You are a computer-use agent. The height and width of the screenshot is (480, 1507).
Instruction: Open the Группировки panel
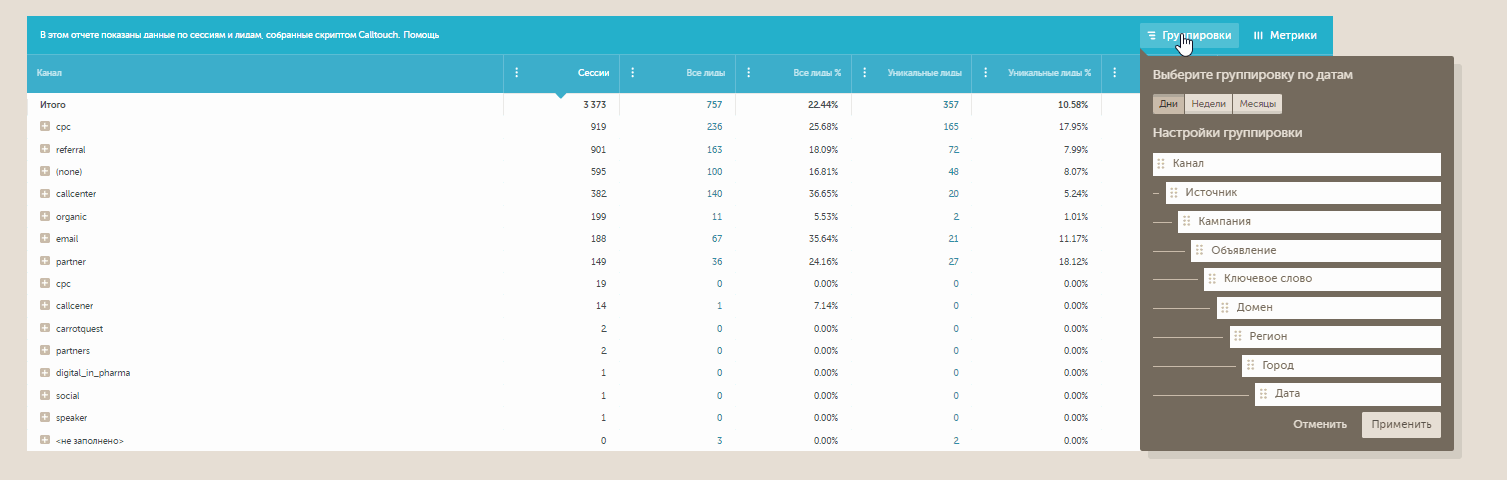pos(1189,35)
